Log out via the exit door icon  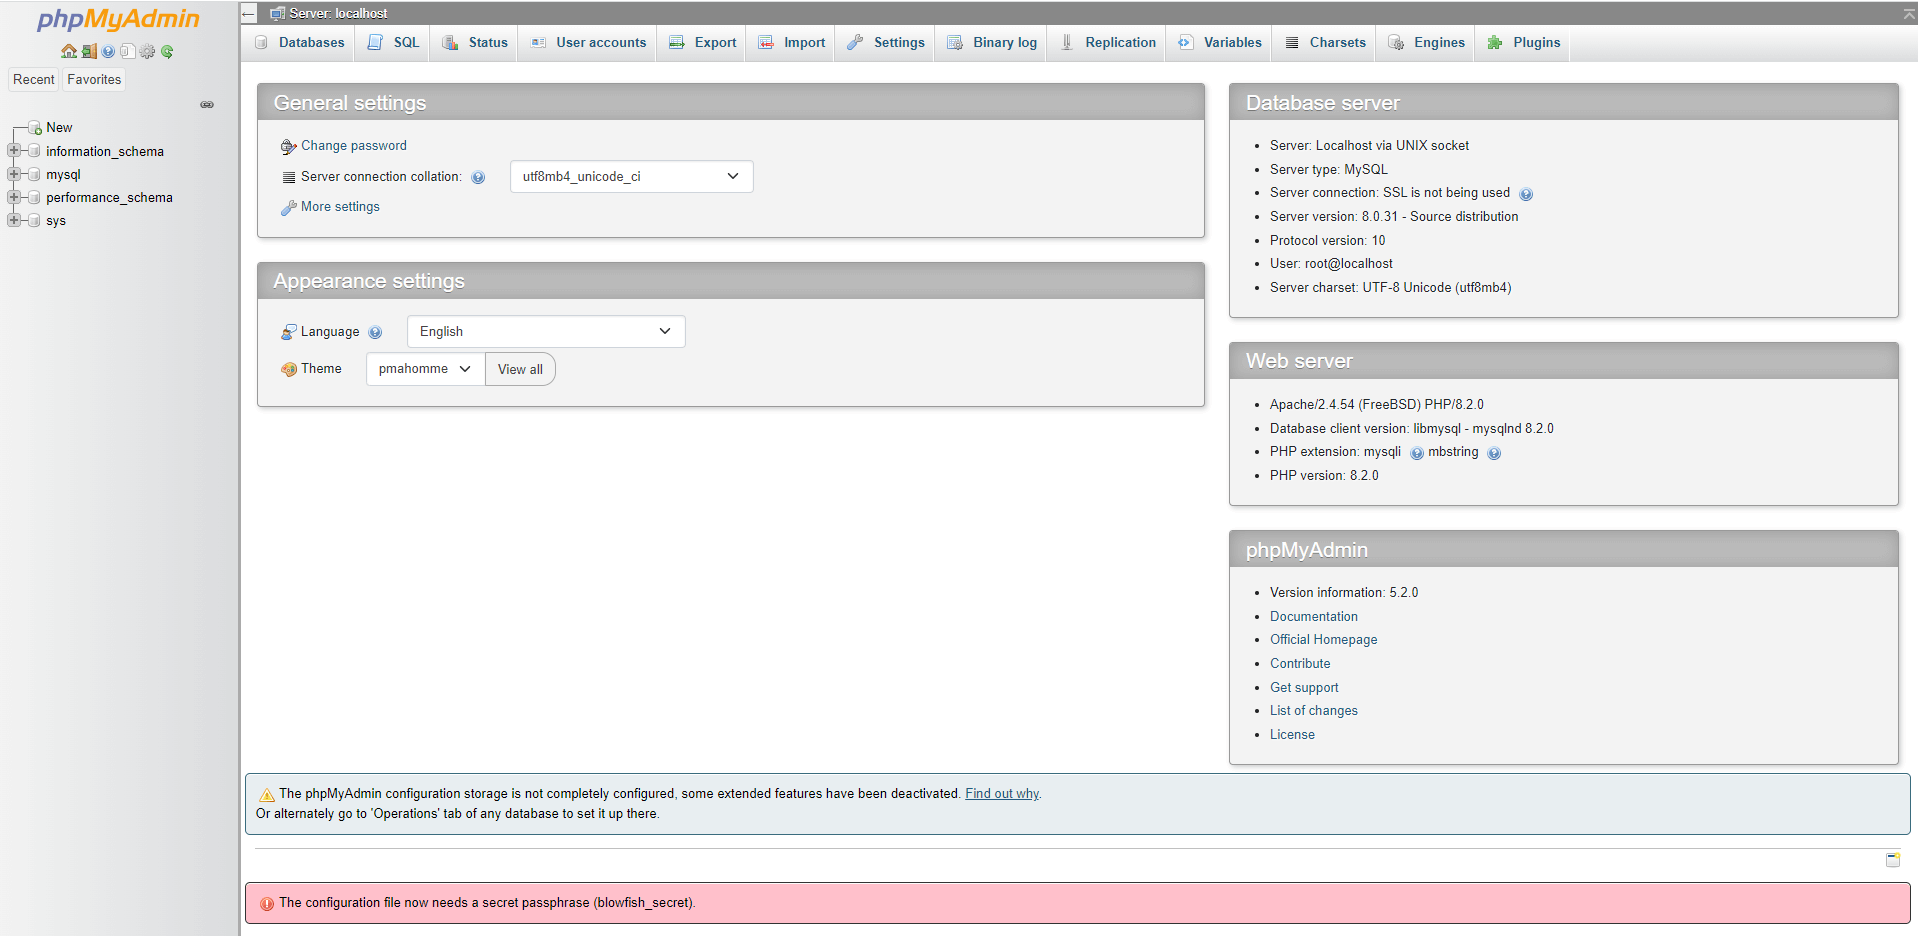(x=89, y=51)
